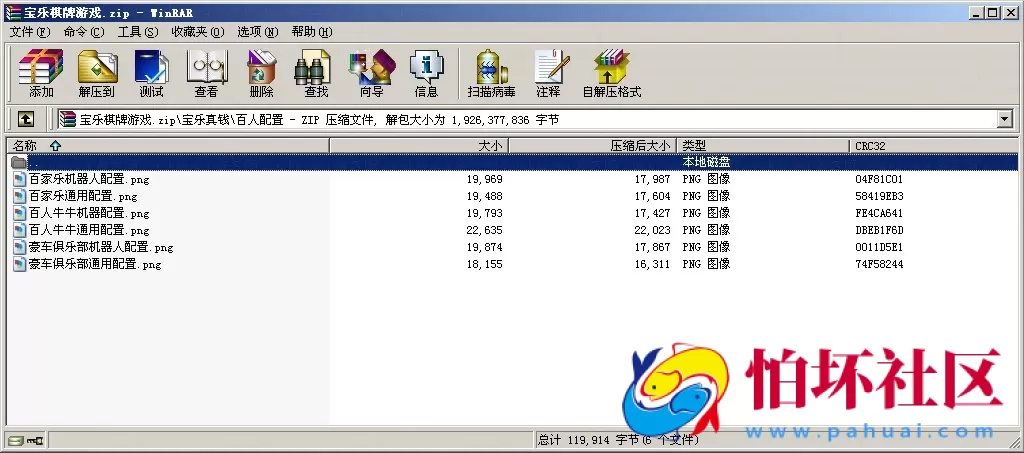
Task: Open the Tools (工具) menu
Action: click(x=138, y=32)
